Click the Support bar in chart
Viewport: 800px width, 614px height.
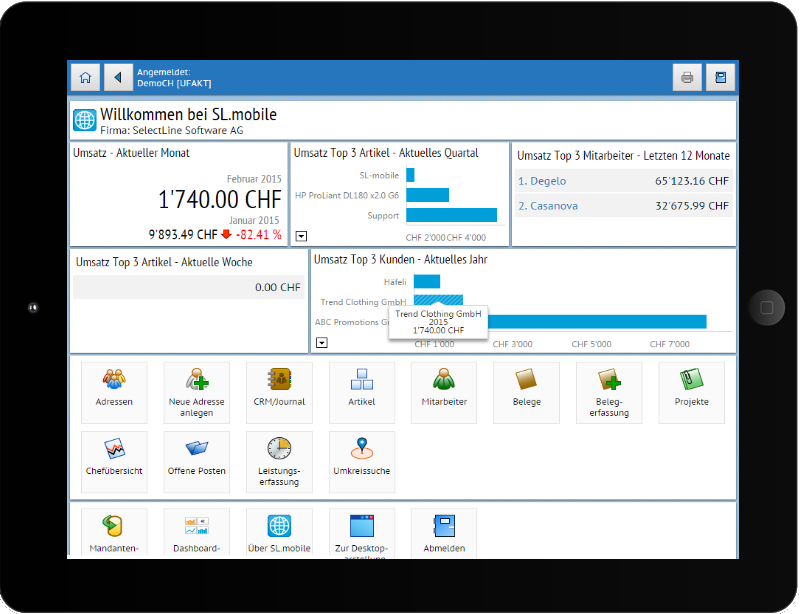(x=451, y=215)
